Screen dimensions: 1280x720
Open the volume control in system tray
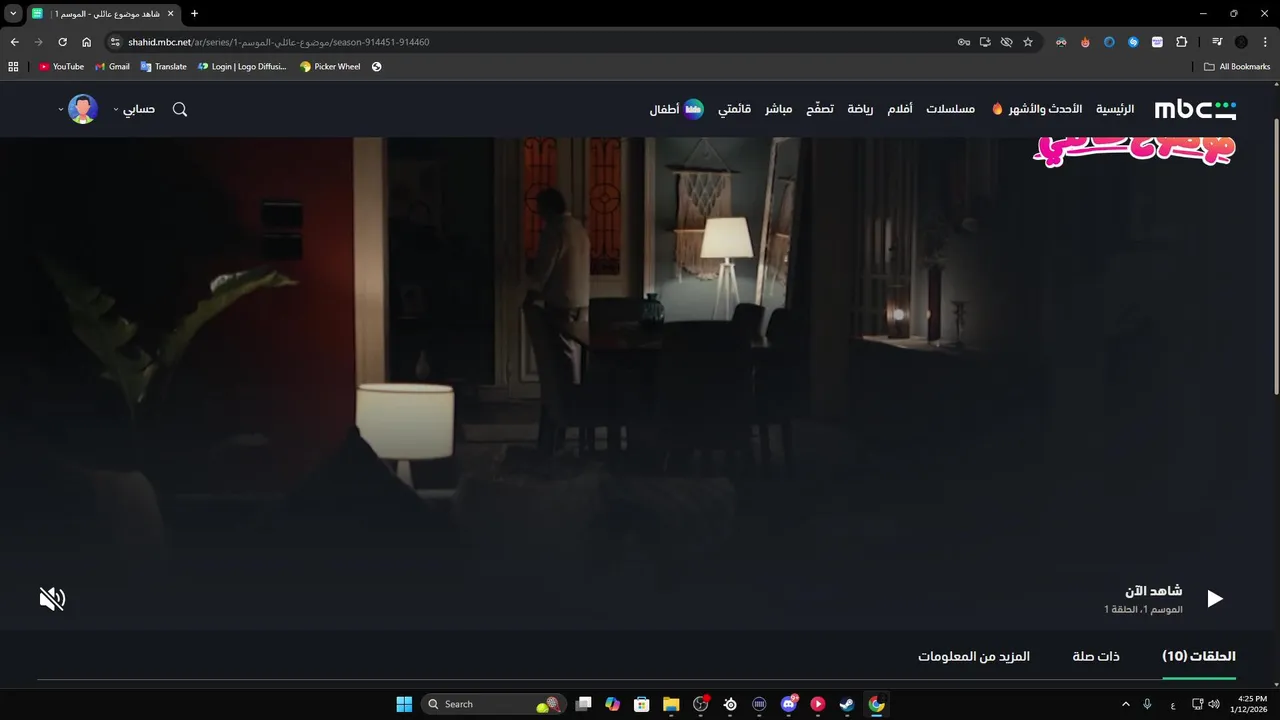point(1214,704)
